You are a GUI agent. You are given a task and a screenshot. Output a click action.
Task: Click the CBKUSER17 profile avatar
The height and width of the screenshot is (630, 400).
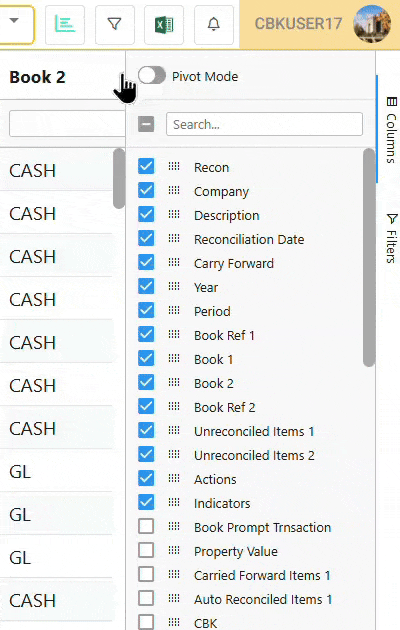(x=372, y=24)
